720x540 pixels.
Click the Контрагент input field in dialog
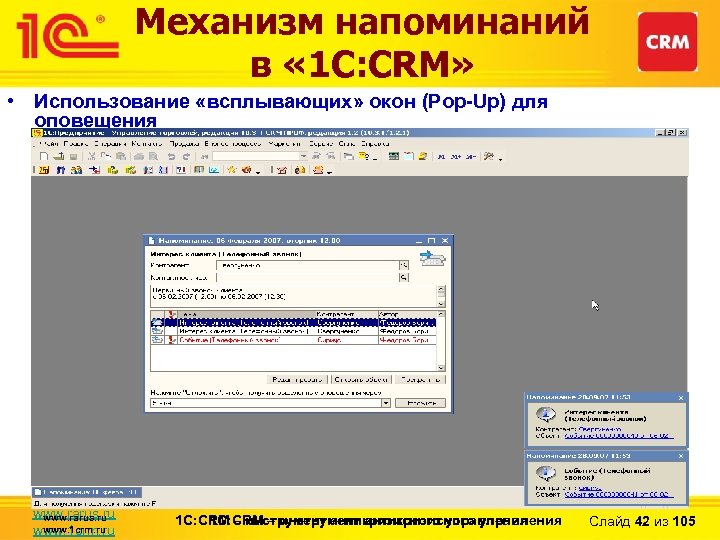pos(307,265)
